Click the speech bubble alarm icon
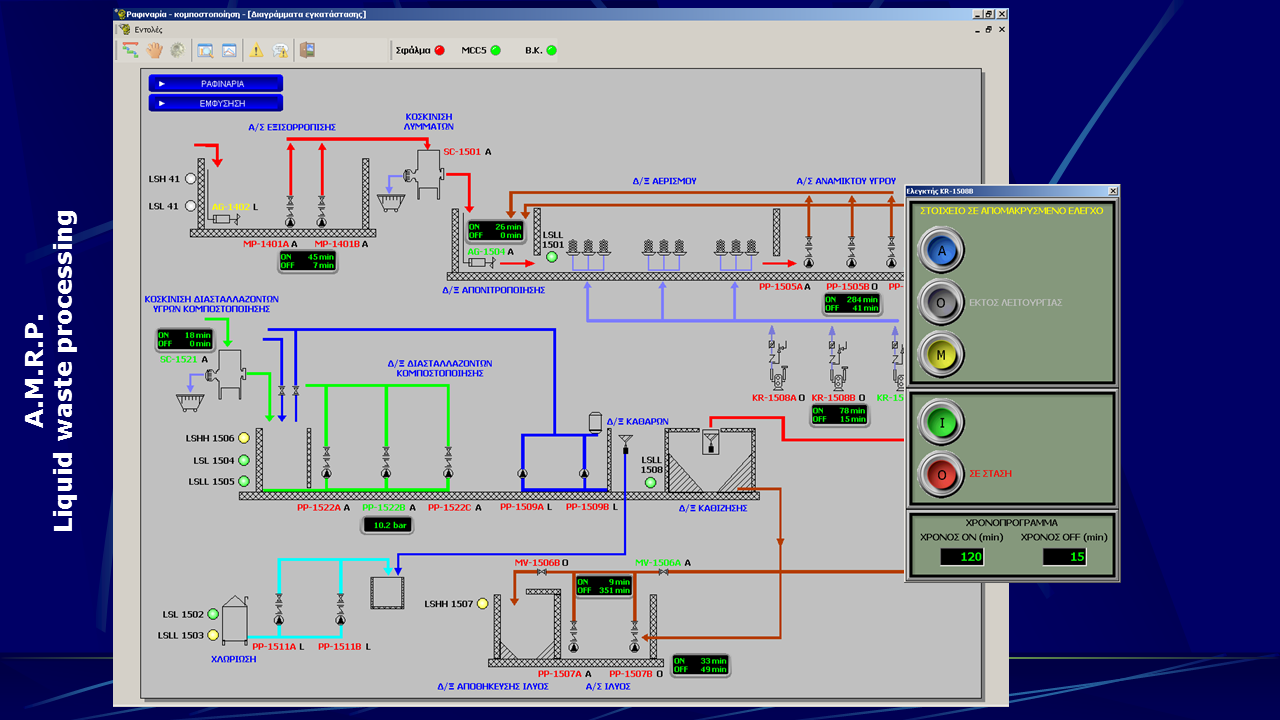The image size is (1280, 720). pyautogui.click(x=281, y=50)
